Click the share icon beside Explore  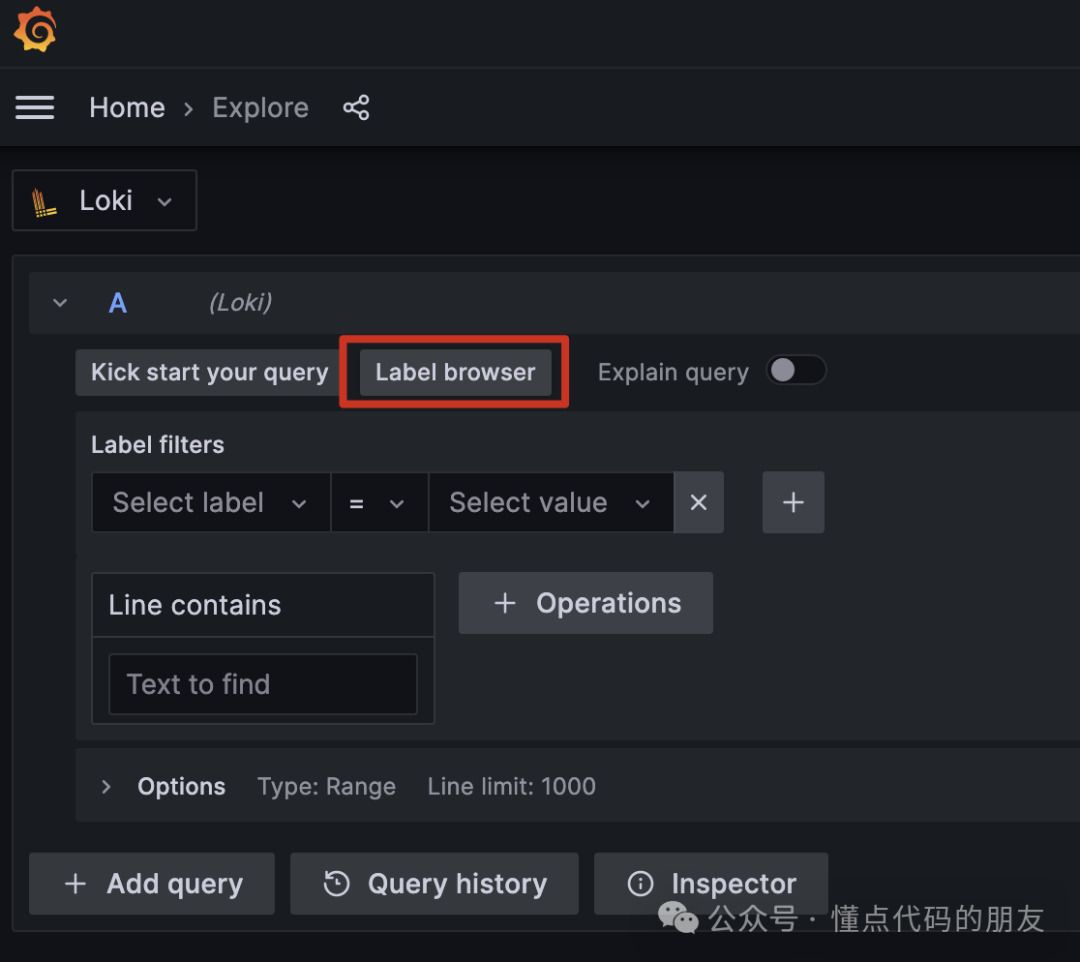click(x=356, y=108)
